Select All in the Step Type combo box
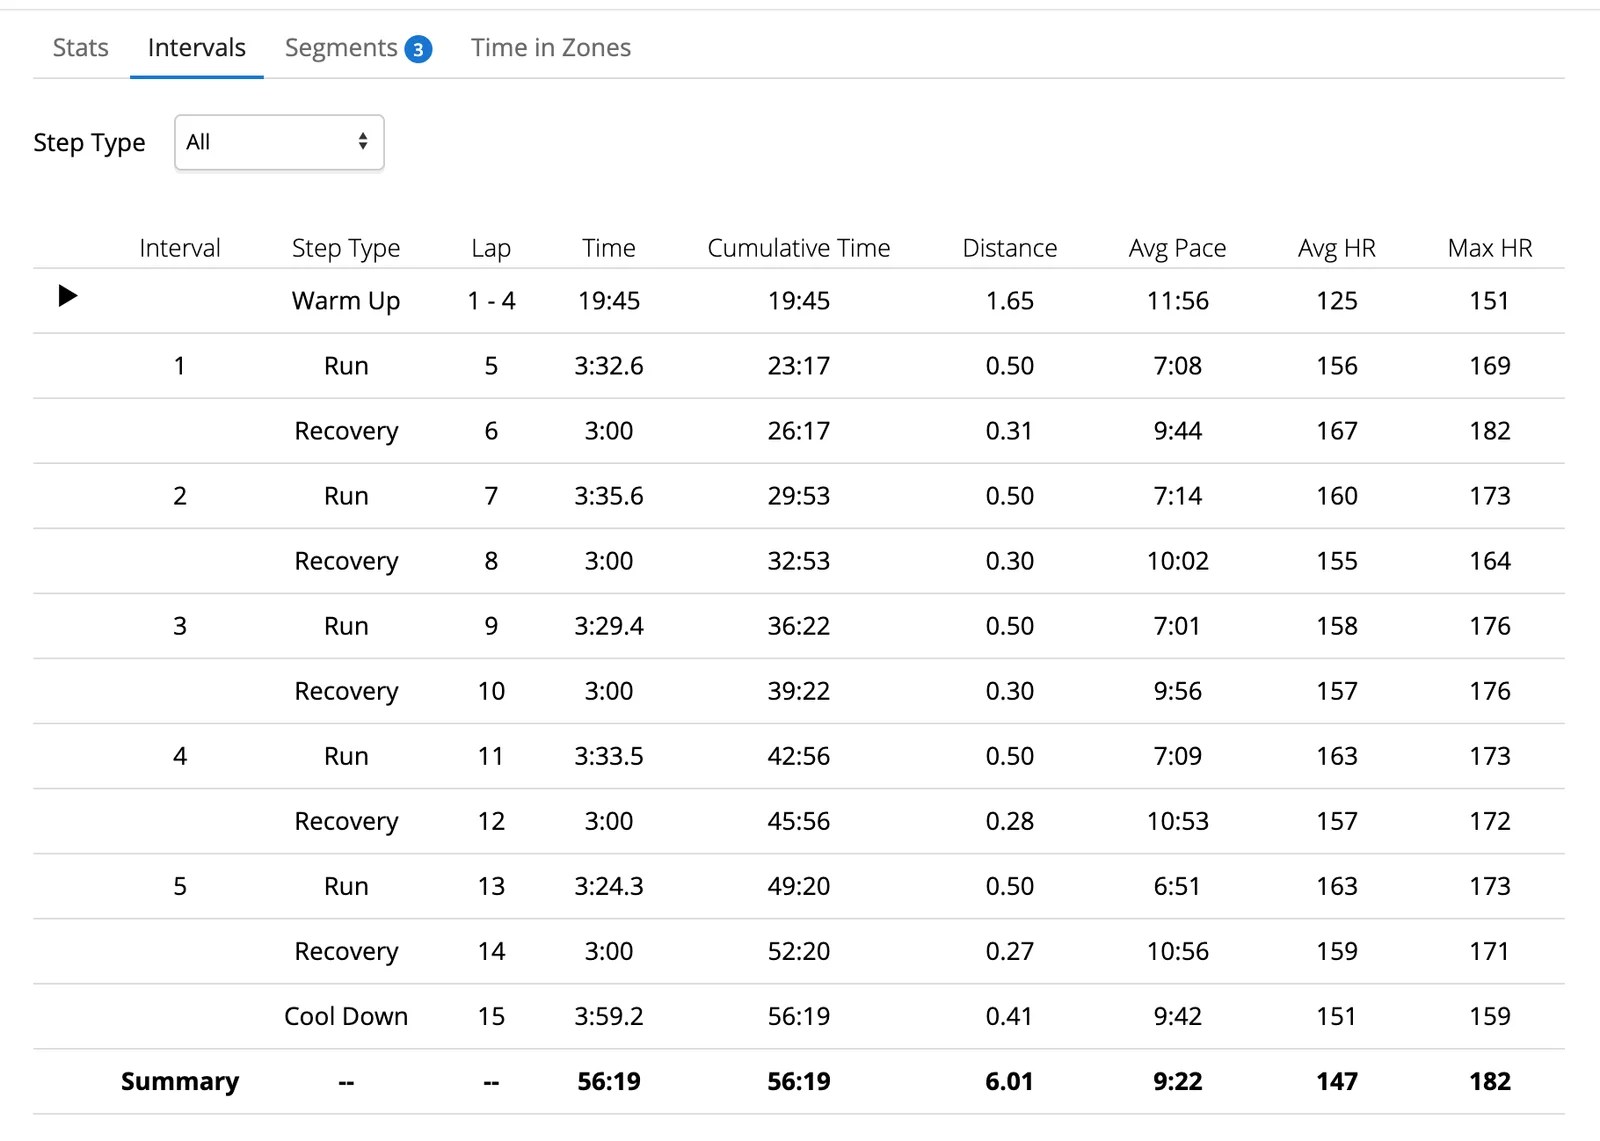Image resolution: width=1600 pixels, height=1141 pixels. tap(280, 142)
